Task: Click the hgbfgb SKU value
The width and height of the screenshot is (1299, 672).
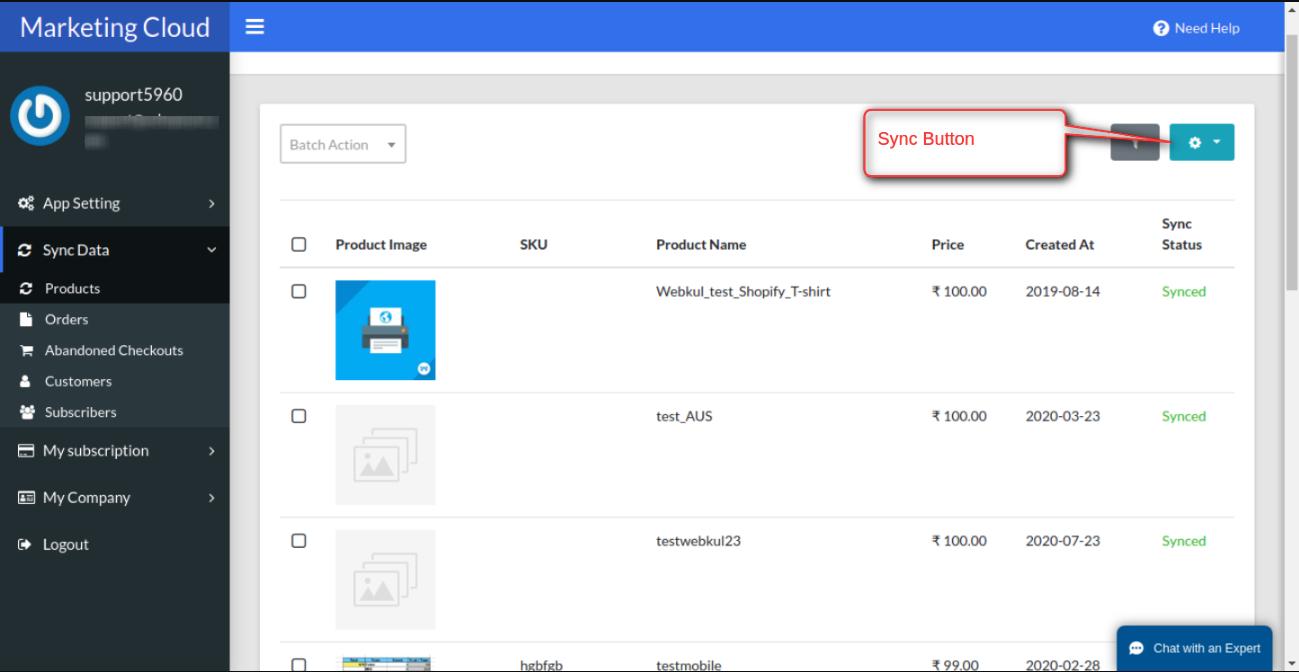Action: click(x=542, y=665)
